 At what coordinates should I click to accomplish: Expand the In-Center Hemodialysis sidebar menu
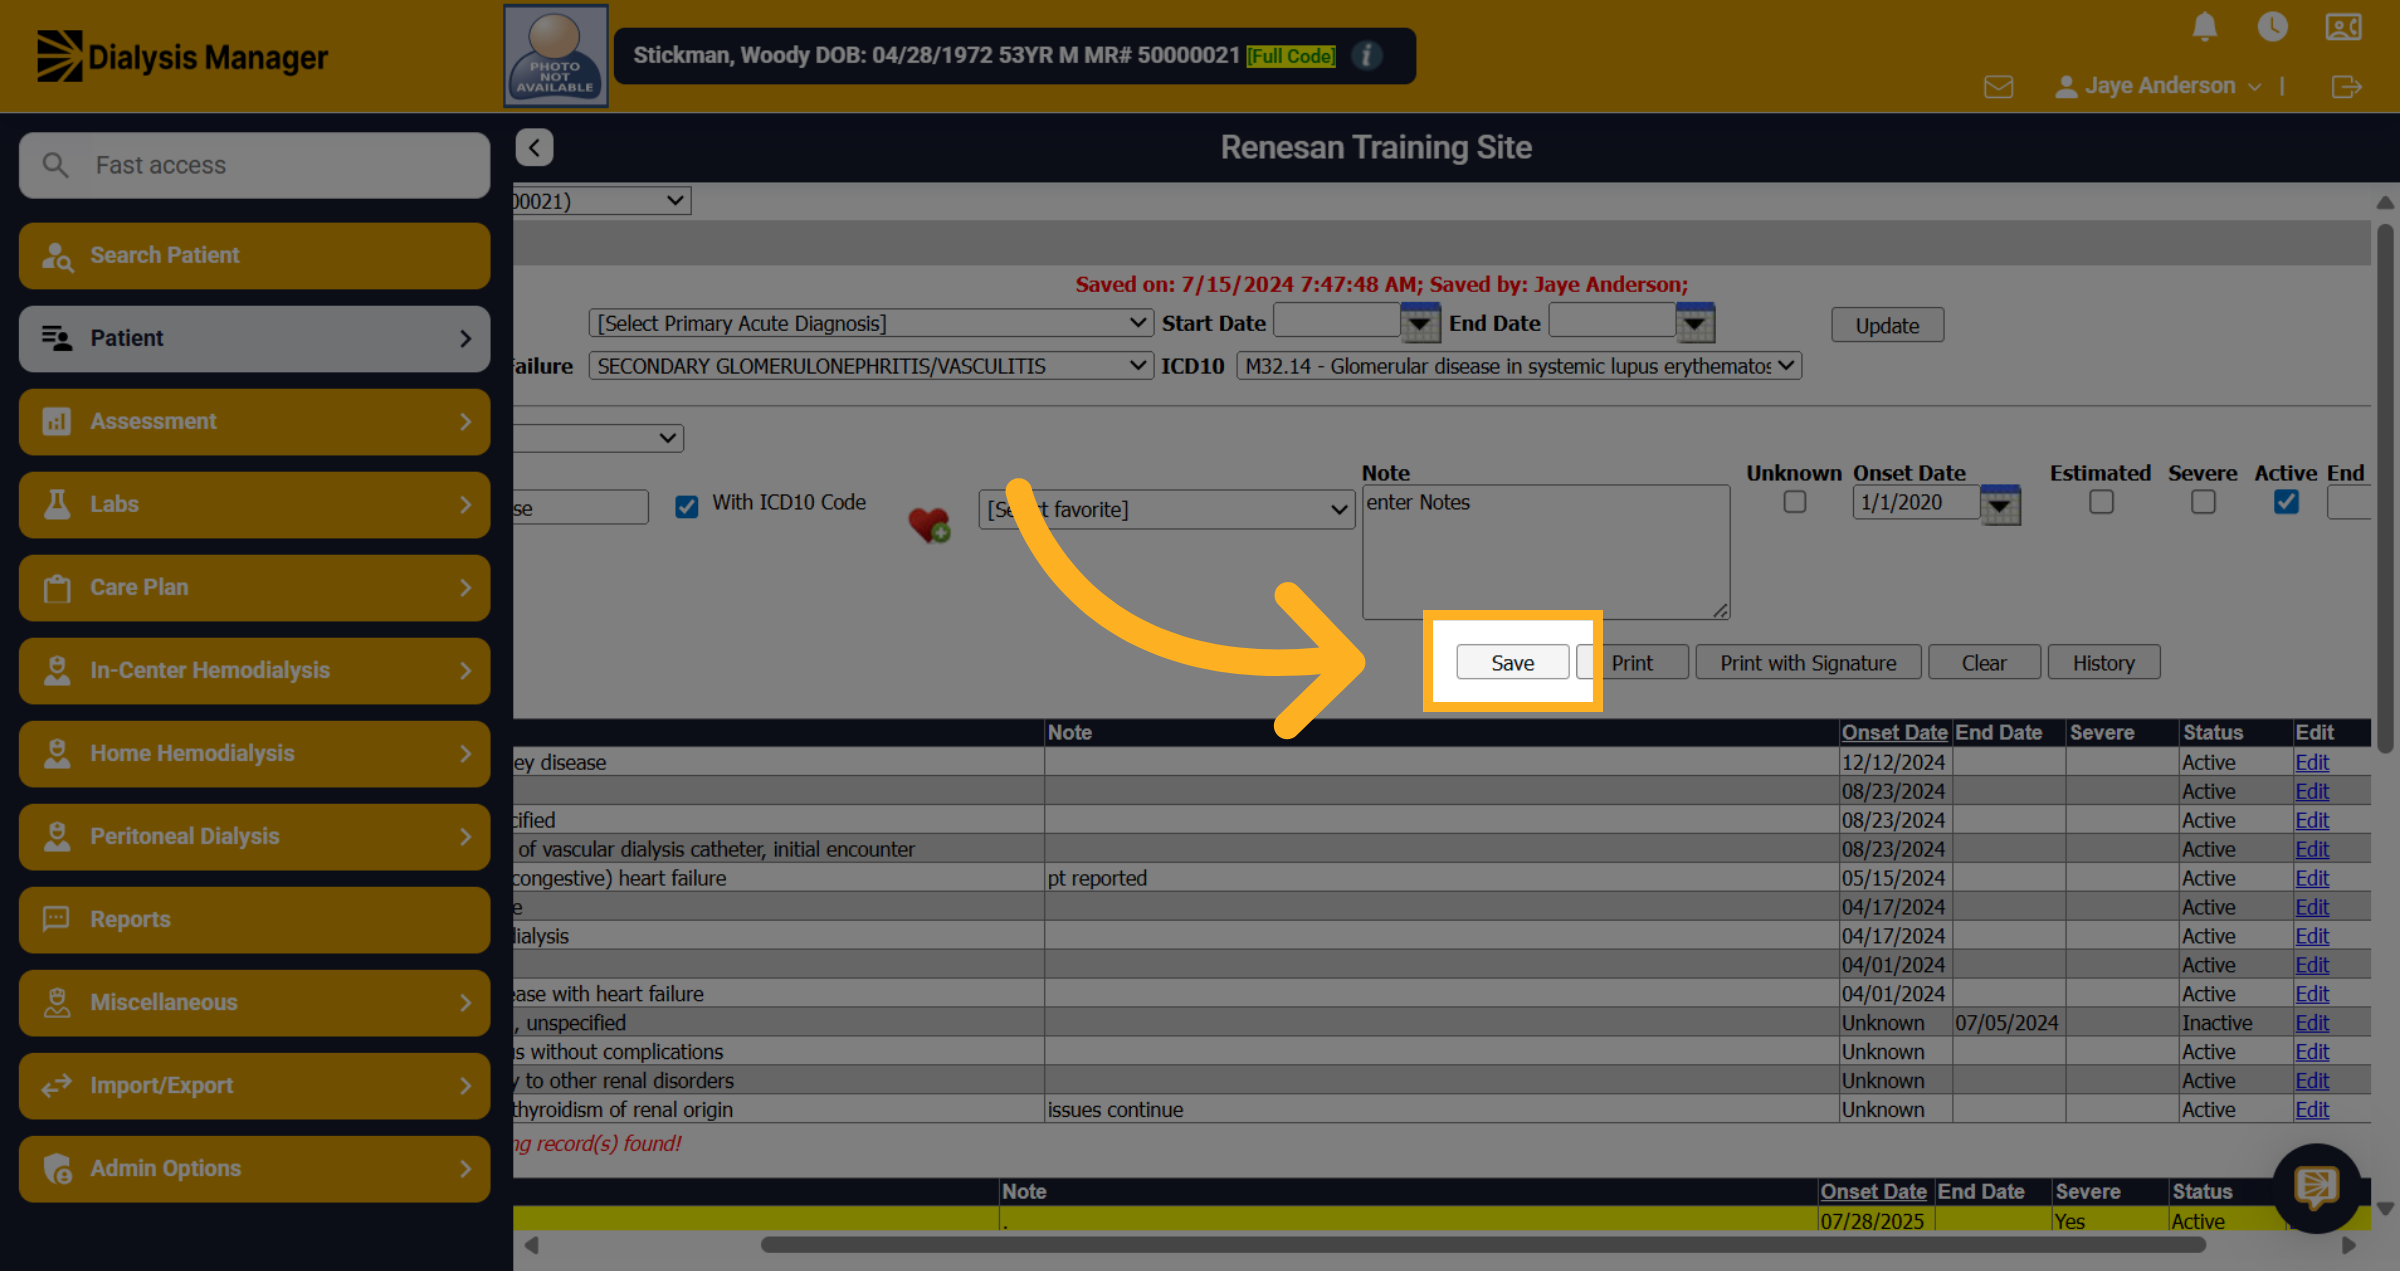tap(254, 671)
